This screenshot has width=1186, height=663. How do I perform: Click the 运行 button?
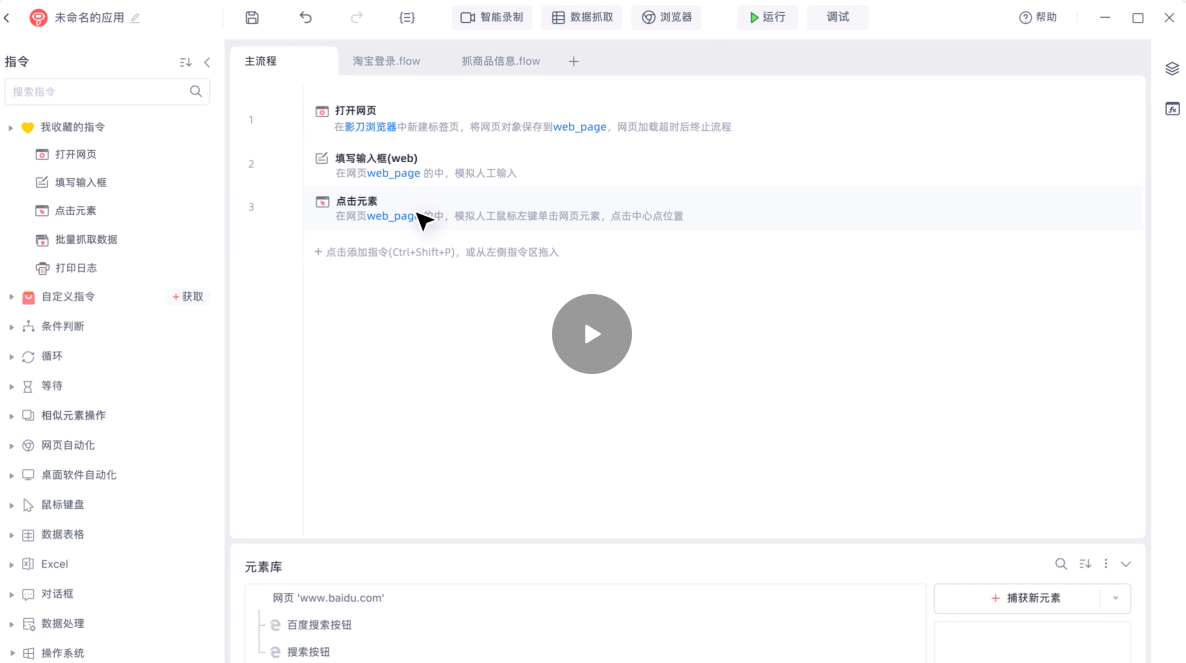tap(767, 17)
